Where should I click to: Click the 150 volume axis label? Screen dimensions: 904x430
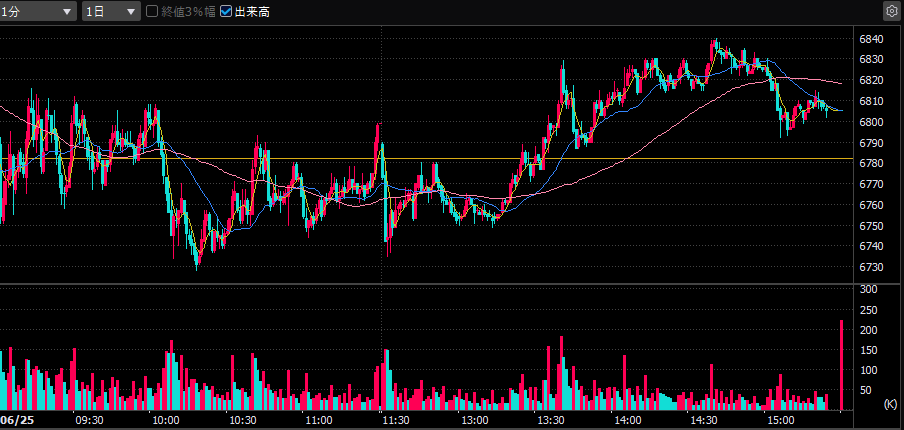pos(869,350)
